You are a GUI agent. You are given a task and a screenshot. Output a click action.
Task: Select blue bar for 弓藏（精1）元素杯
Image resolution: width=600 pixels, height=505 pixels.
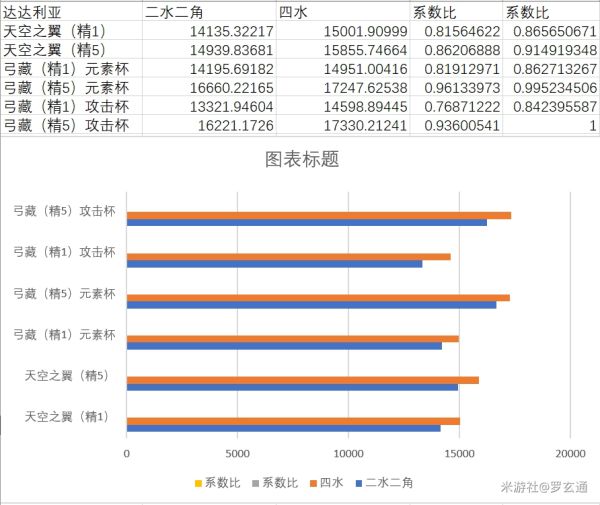click(284, 346)
